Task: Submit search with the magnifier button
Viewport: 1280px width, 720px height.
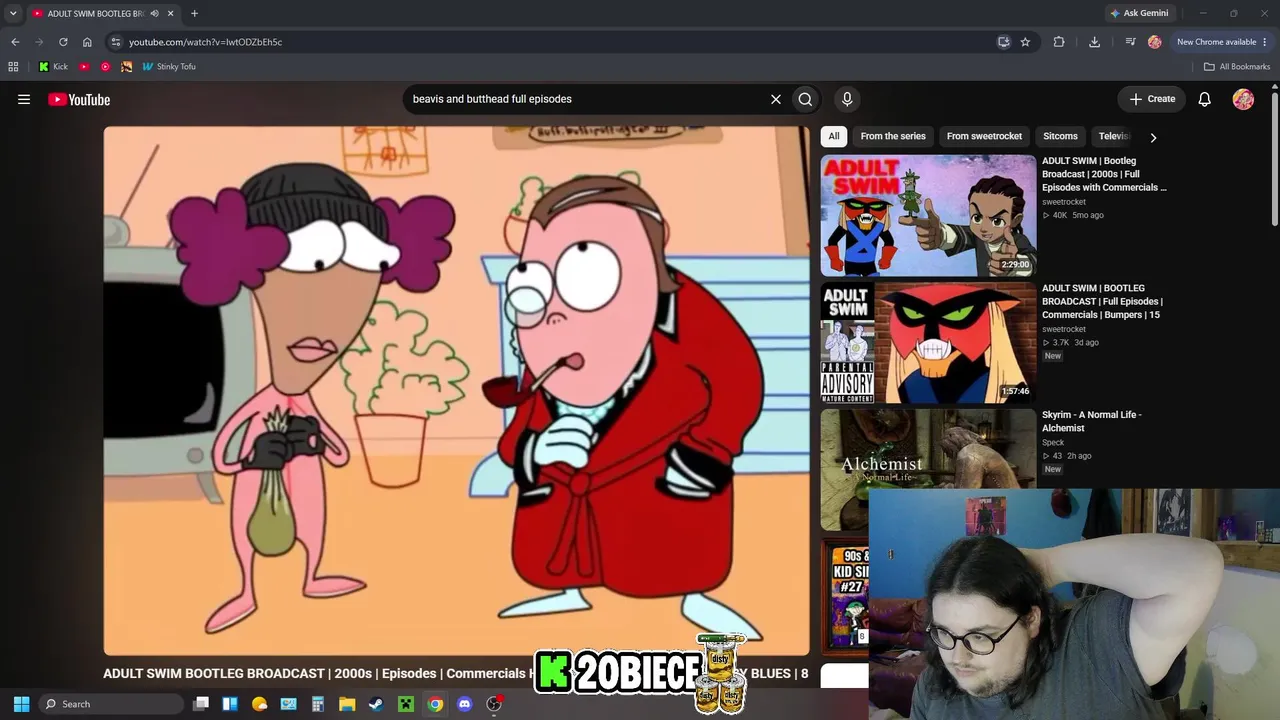Action: pos(805,99)
